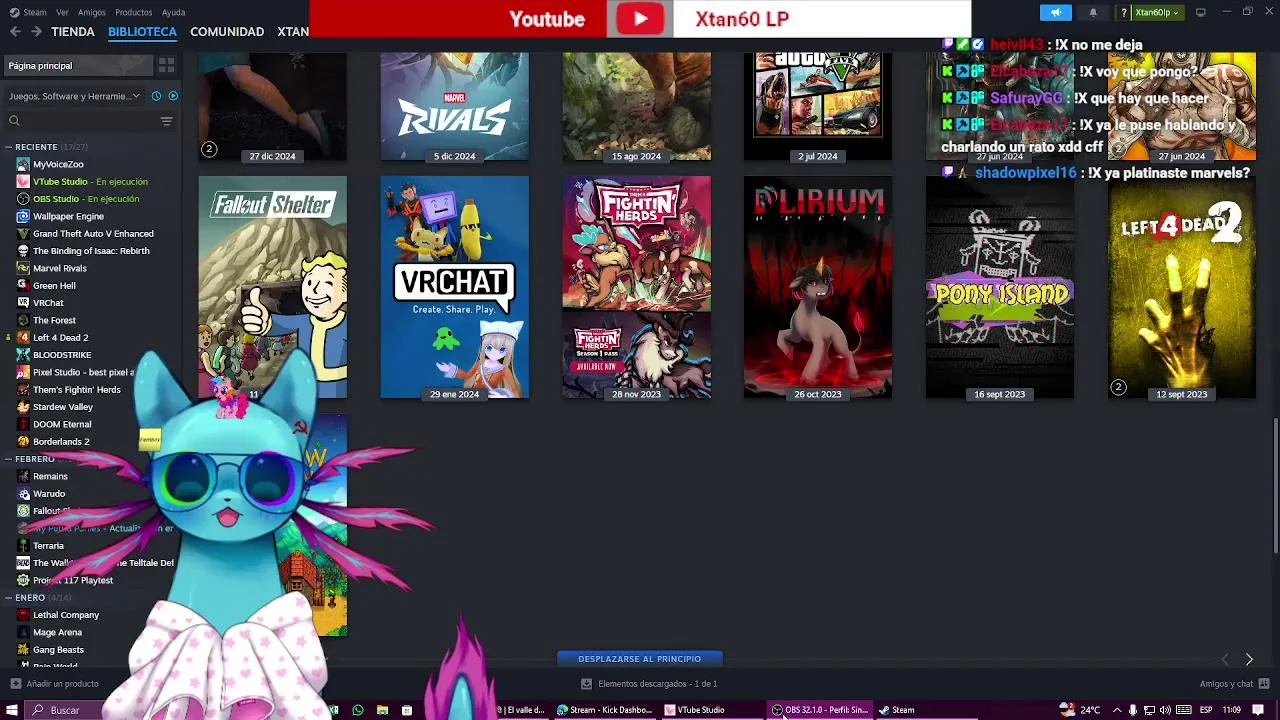Collapse the RECIENTE section

click(8, 147)
